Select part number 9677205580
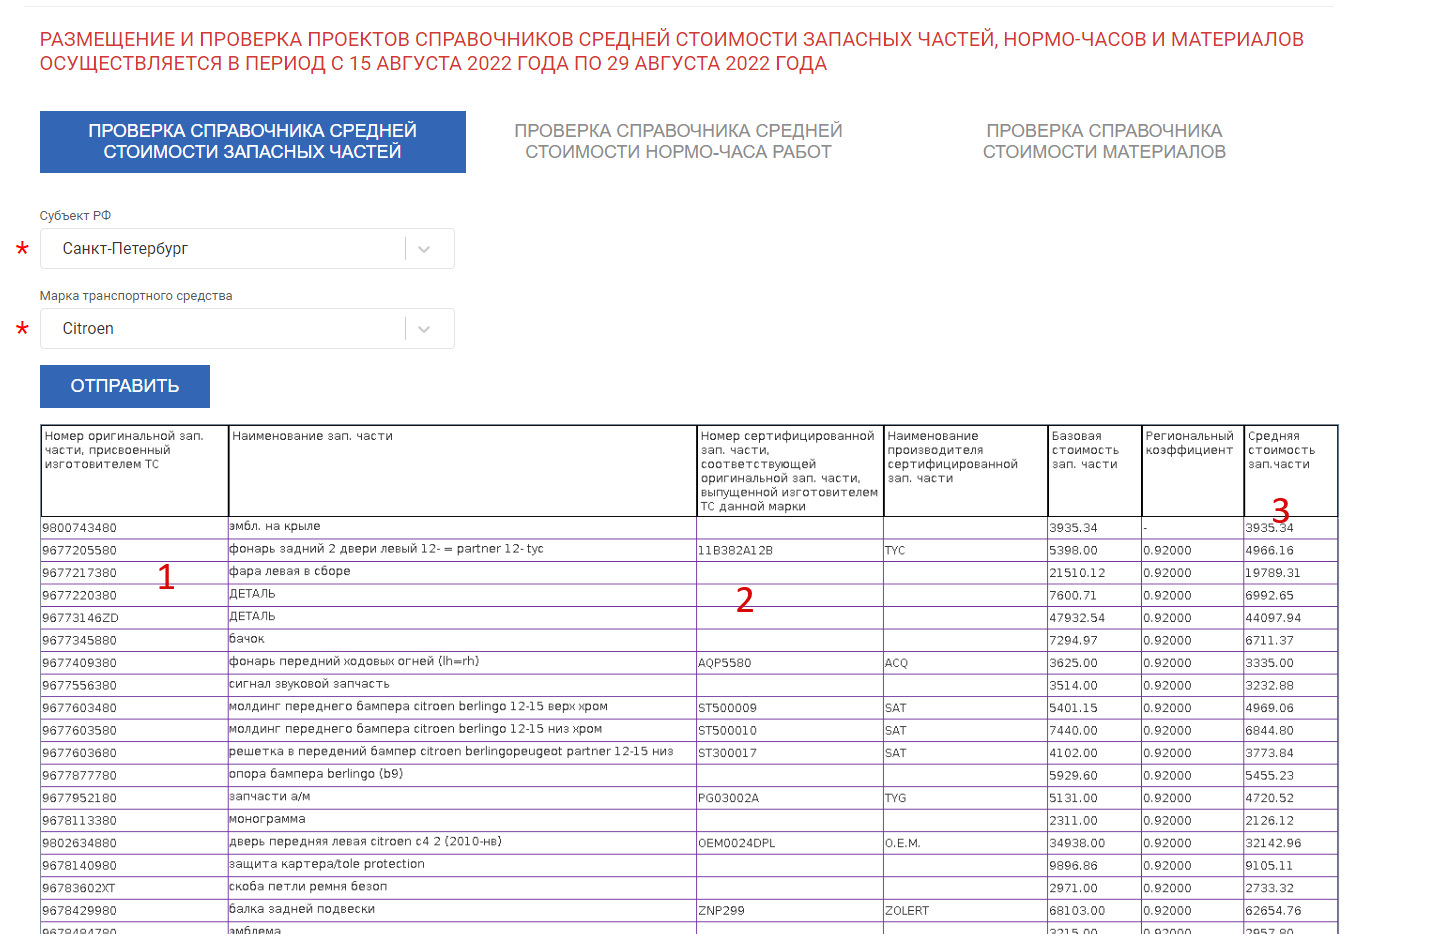1436x934 pixels. (x=79, y=551)
